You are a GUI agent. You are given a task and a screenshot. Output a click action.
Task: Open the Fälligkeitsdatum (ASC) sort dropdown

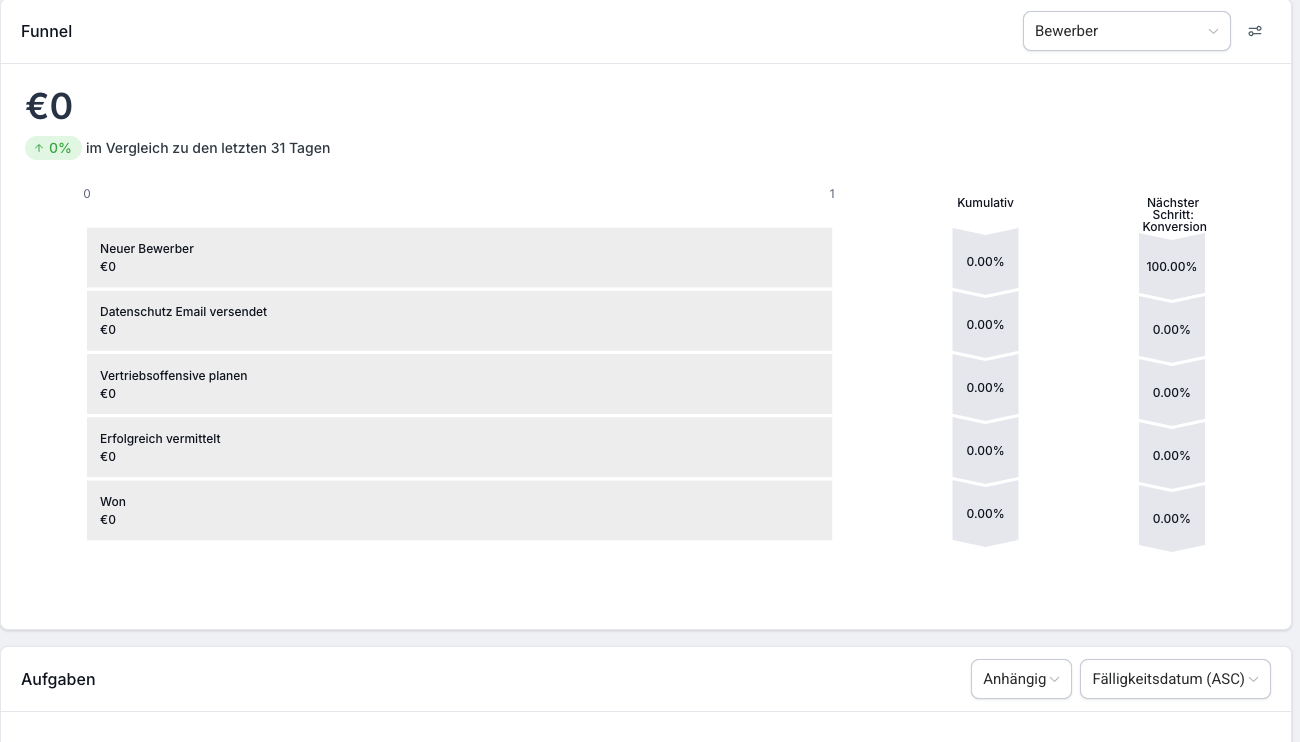[x=1175, y=679]
